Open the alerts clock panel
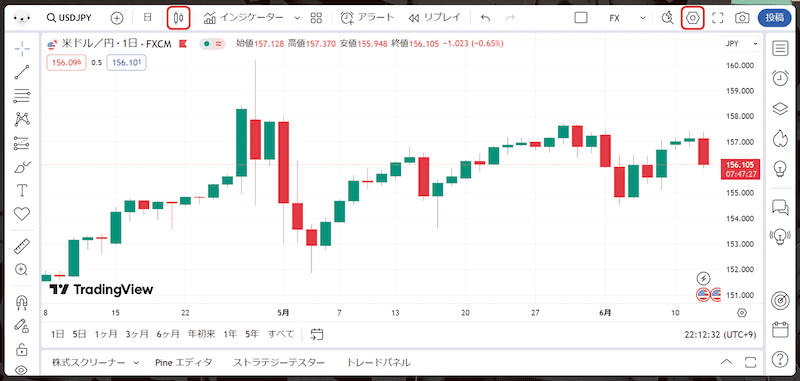 pyautogui.click(x=780, y=78)
